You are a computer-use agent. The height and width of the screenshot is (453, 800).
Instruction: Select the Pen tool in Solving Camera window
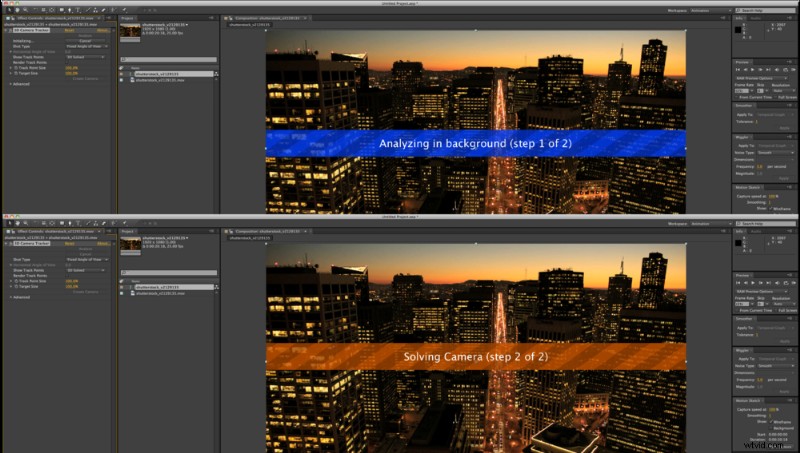pyautogui.click(x=69, y=223)
